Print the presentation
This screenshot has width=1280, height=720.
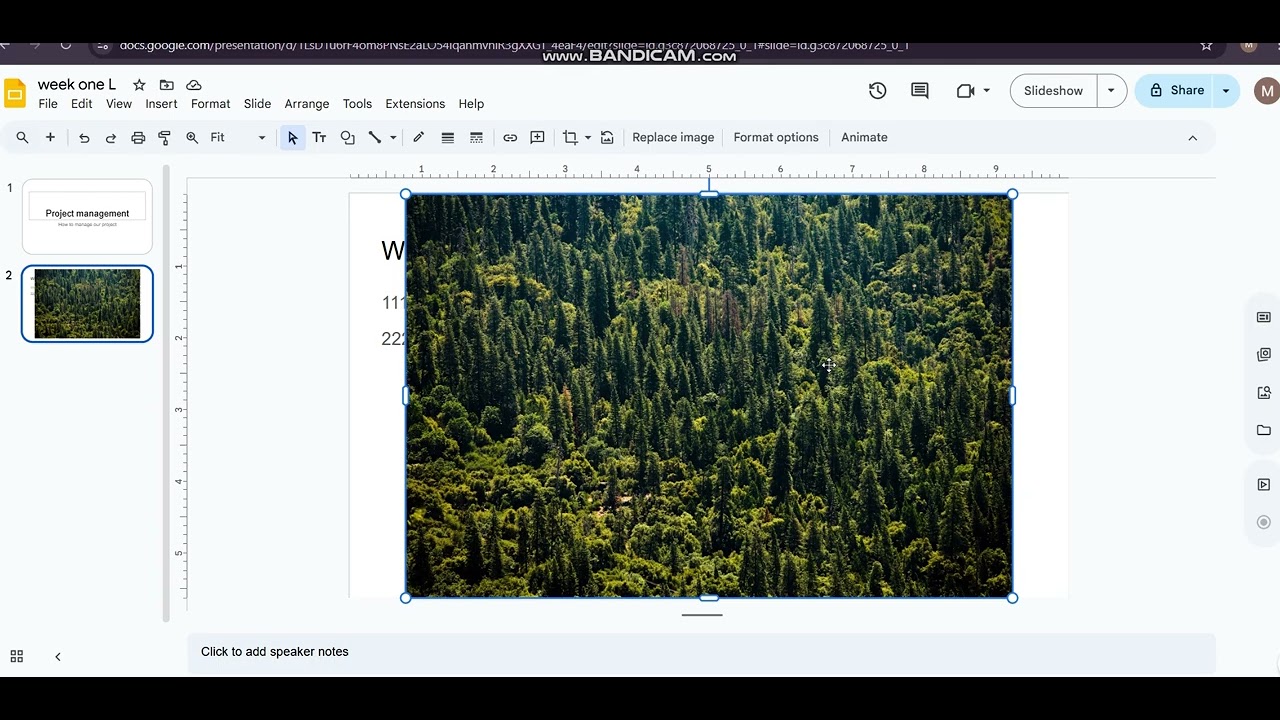(x=138, y=138)
